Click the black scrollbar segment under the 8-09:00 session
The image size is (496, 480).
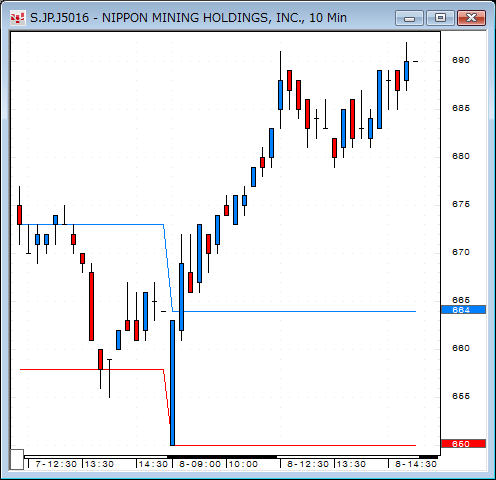[222, 457]
